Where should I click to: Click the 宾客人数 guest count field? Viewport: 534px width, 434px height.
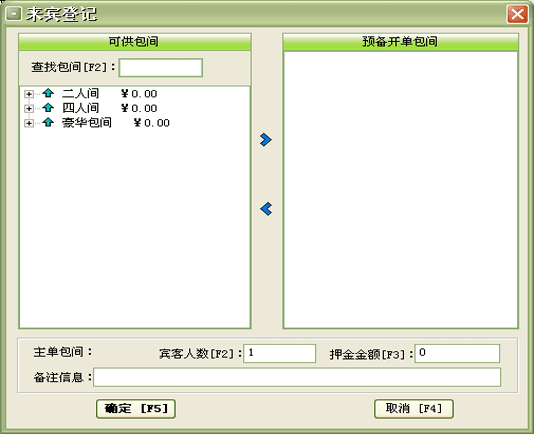click(280, 353)
